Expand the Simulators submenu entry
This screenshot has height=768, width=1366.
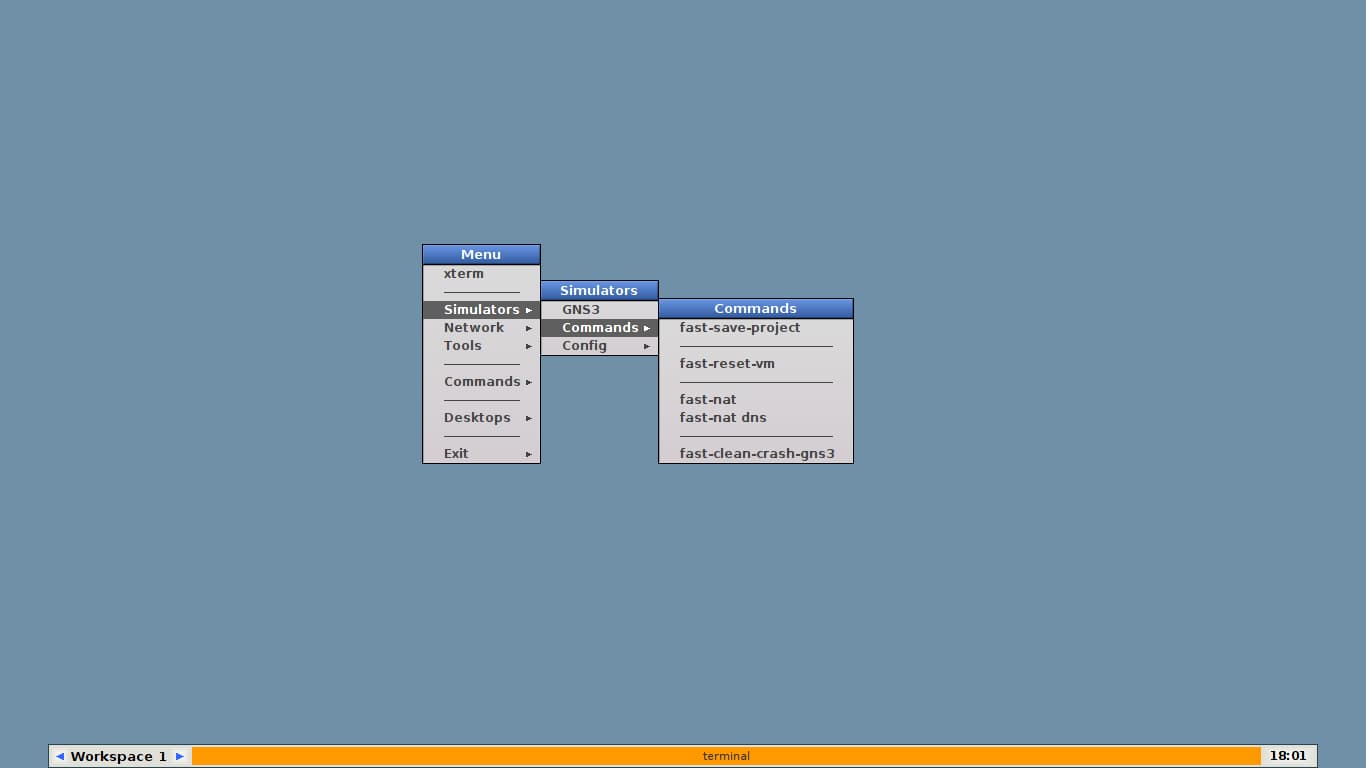[x=481, y=310]
